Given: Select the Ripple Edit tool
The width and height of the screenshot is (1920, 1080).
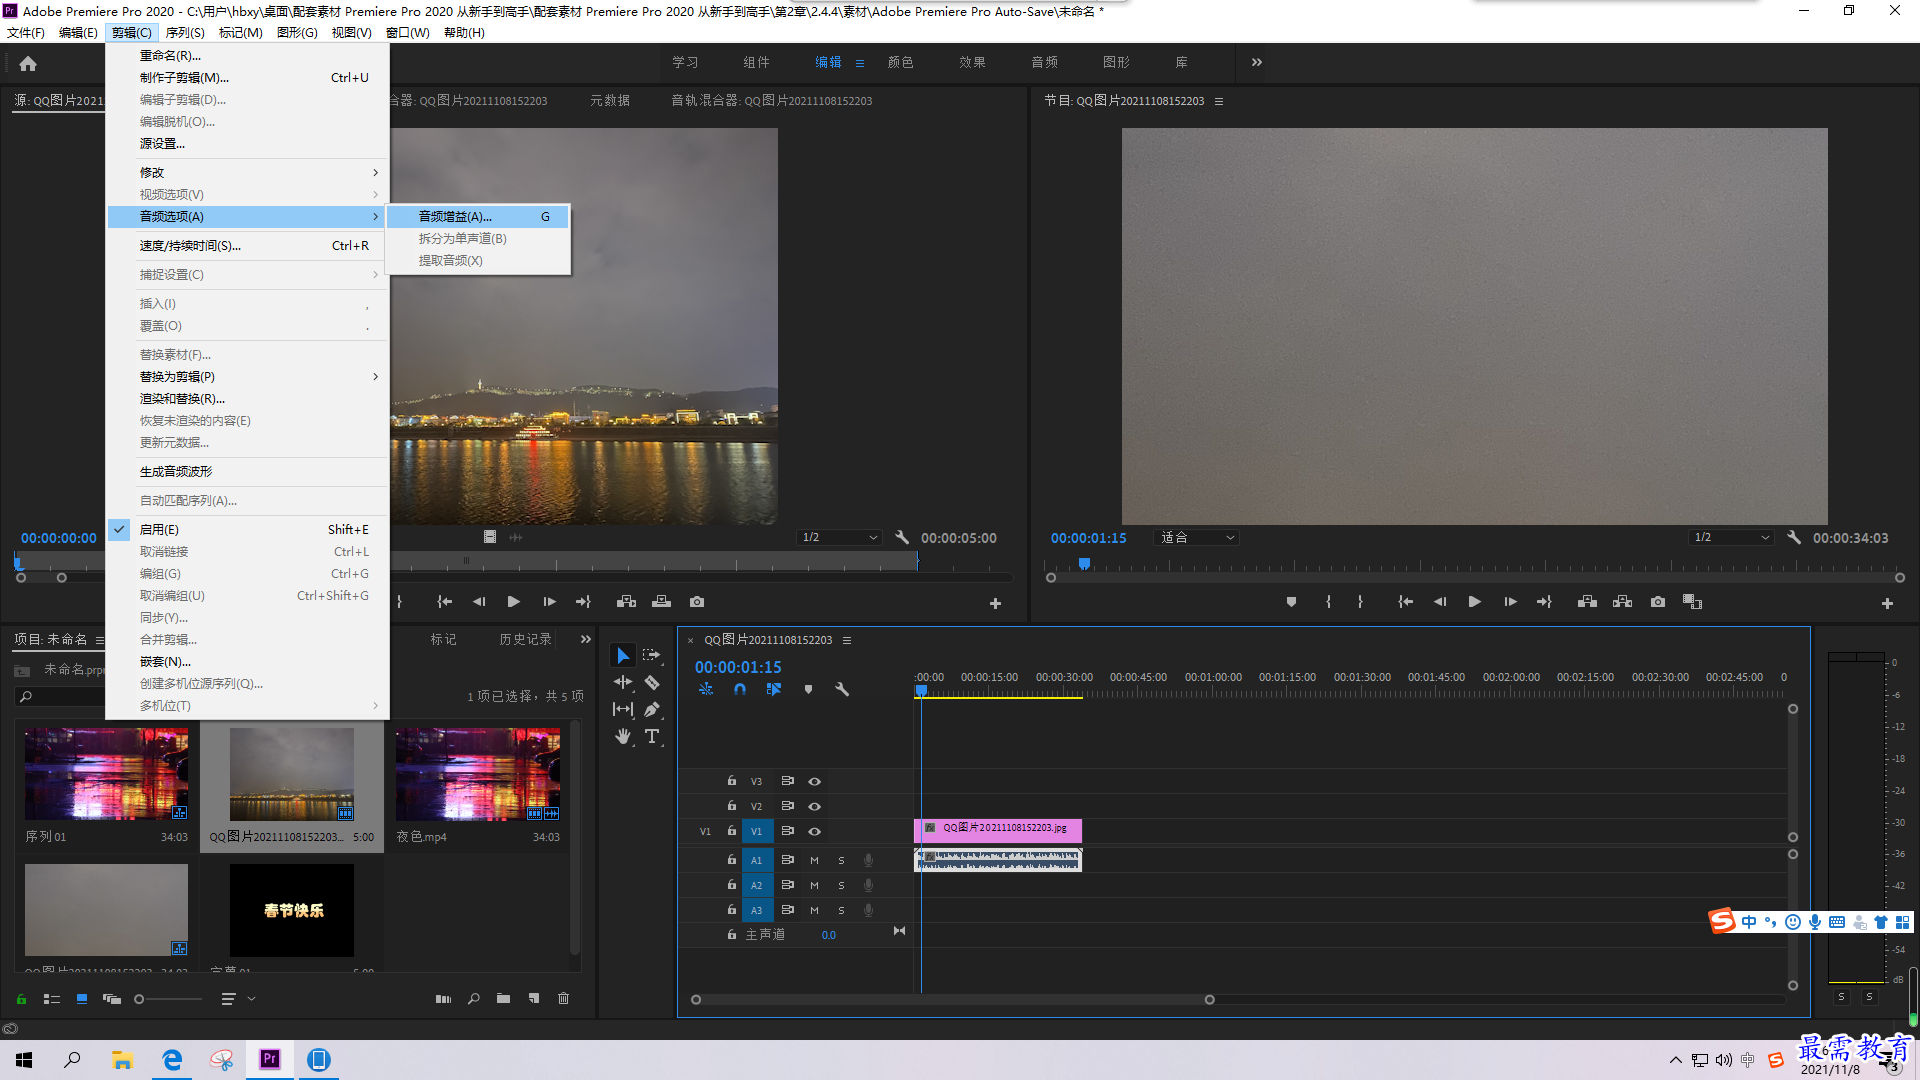Looking at the screenshot, I should click(x=623, y=682).
